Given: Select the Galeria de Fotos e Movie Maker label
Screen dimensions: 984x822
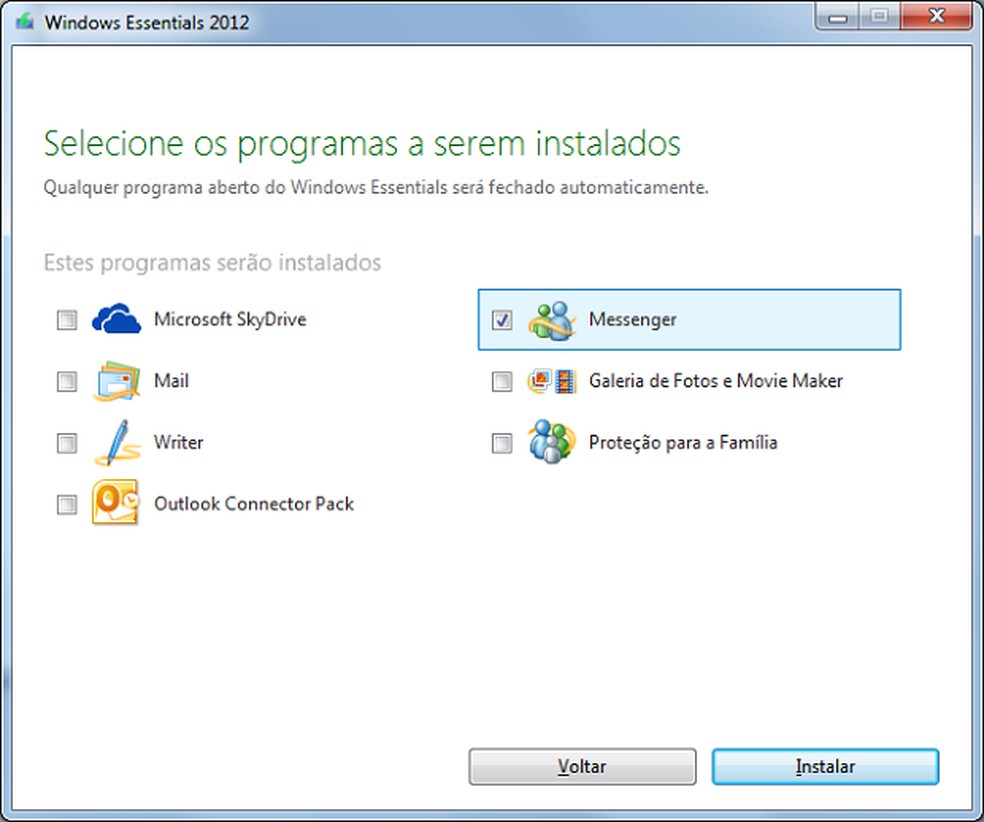Looking at the screenshot, I should pyautogui.click(x=716, y=381).
